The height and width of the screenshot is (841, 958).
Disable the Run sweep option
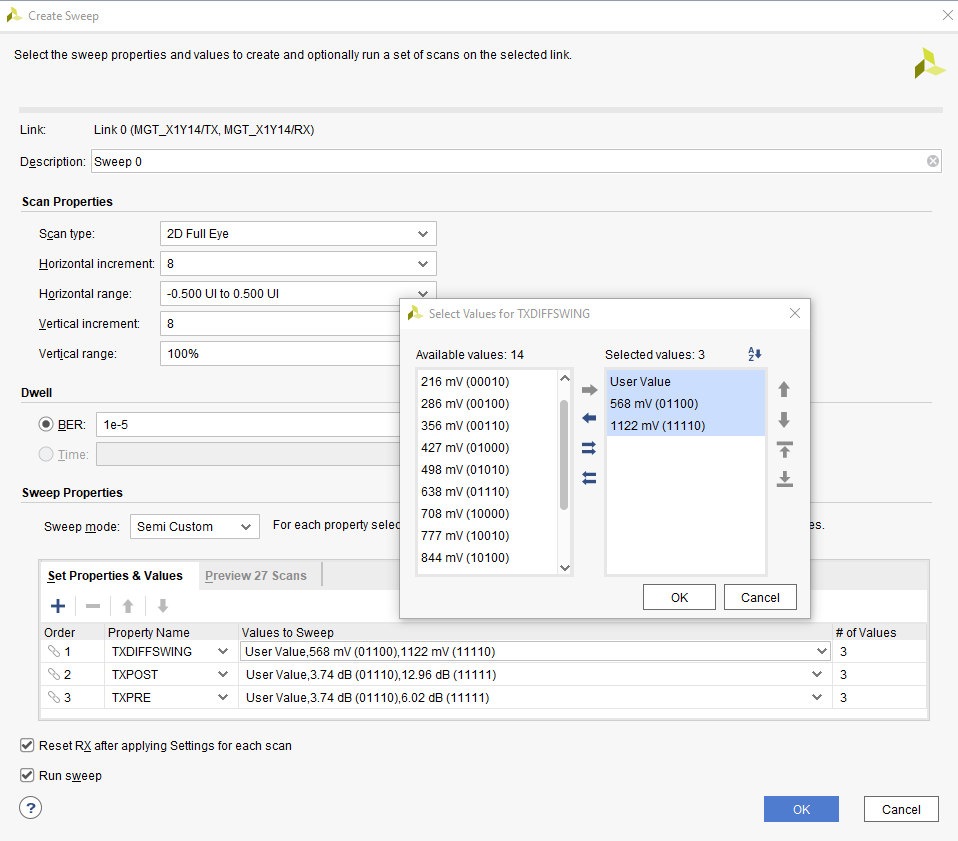point(27,775)
